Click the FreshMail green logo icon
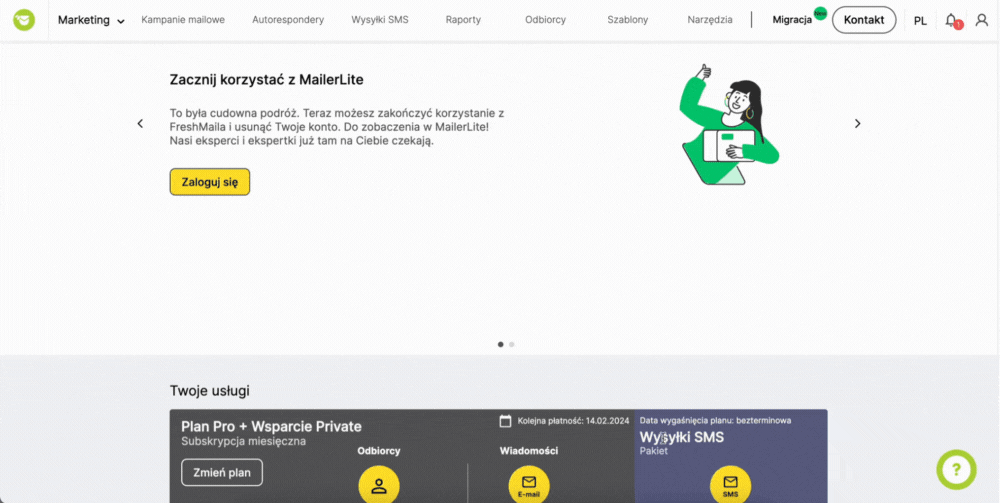Image resolution: width=1000 pixels, height=503 pixels. tap(24, 20)
